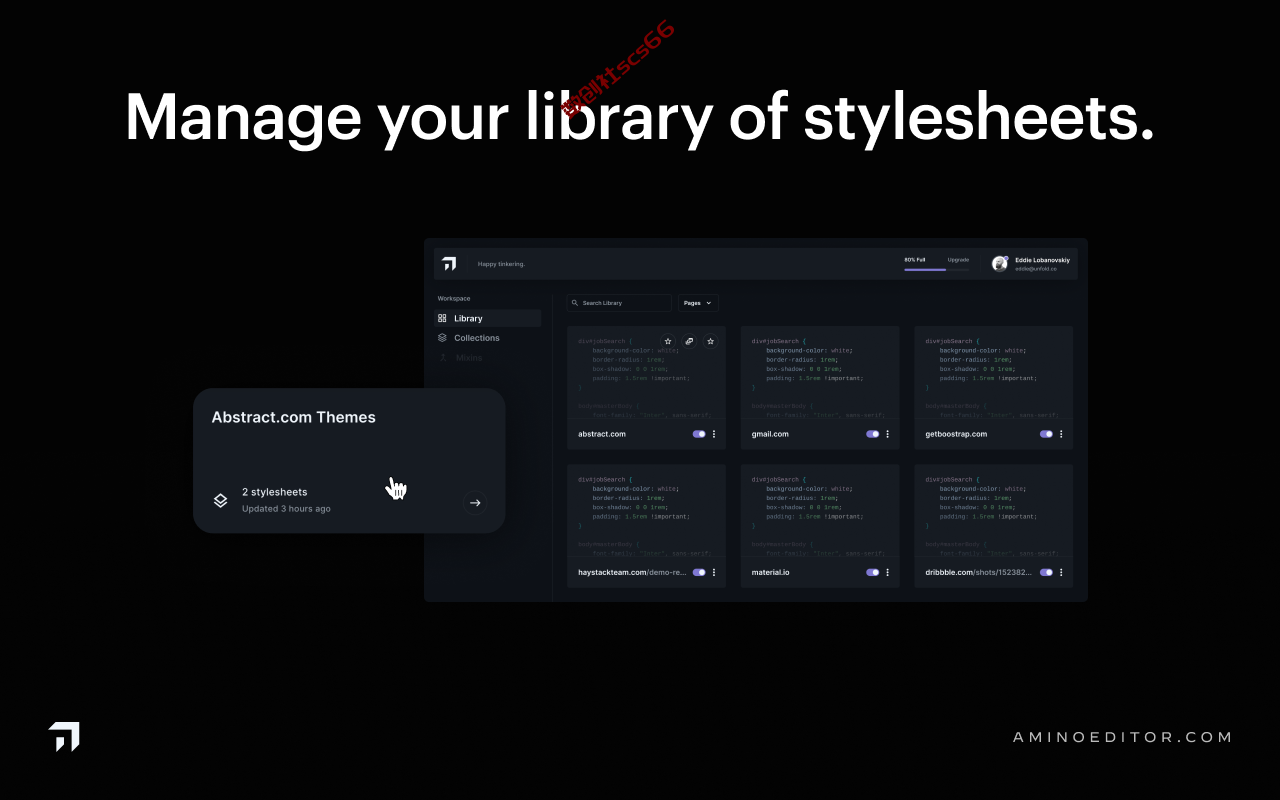Click the '80% Full' label
This screenshot has width=1280, height=800.
(x=915, y=259)
